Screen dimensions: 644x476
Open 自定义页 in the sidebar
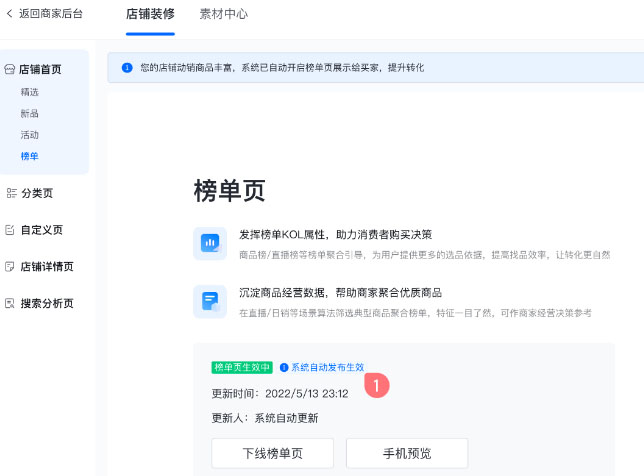[x=42, y=230]
